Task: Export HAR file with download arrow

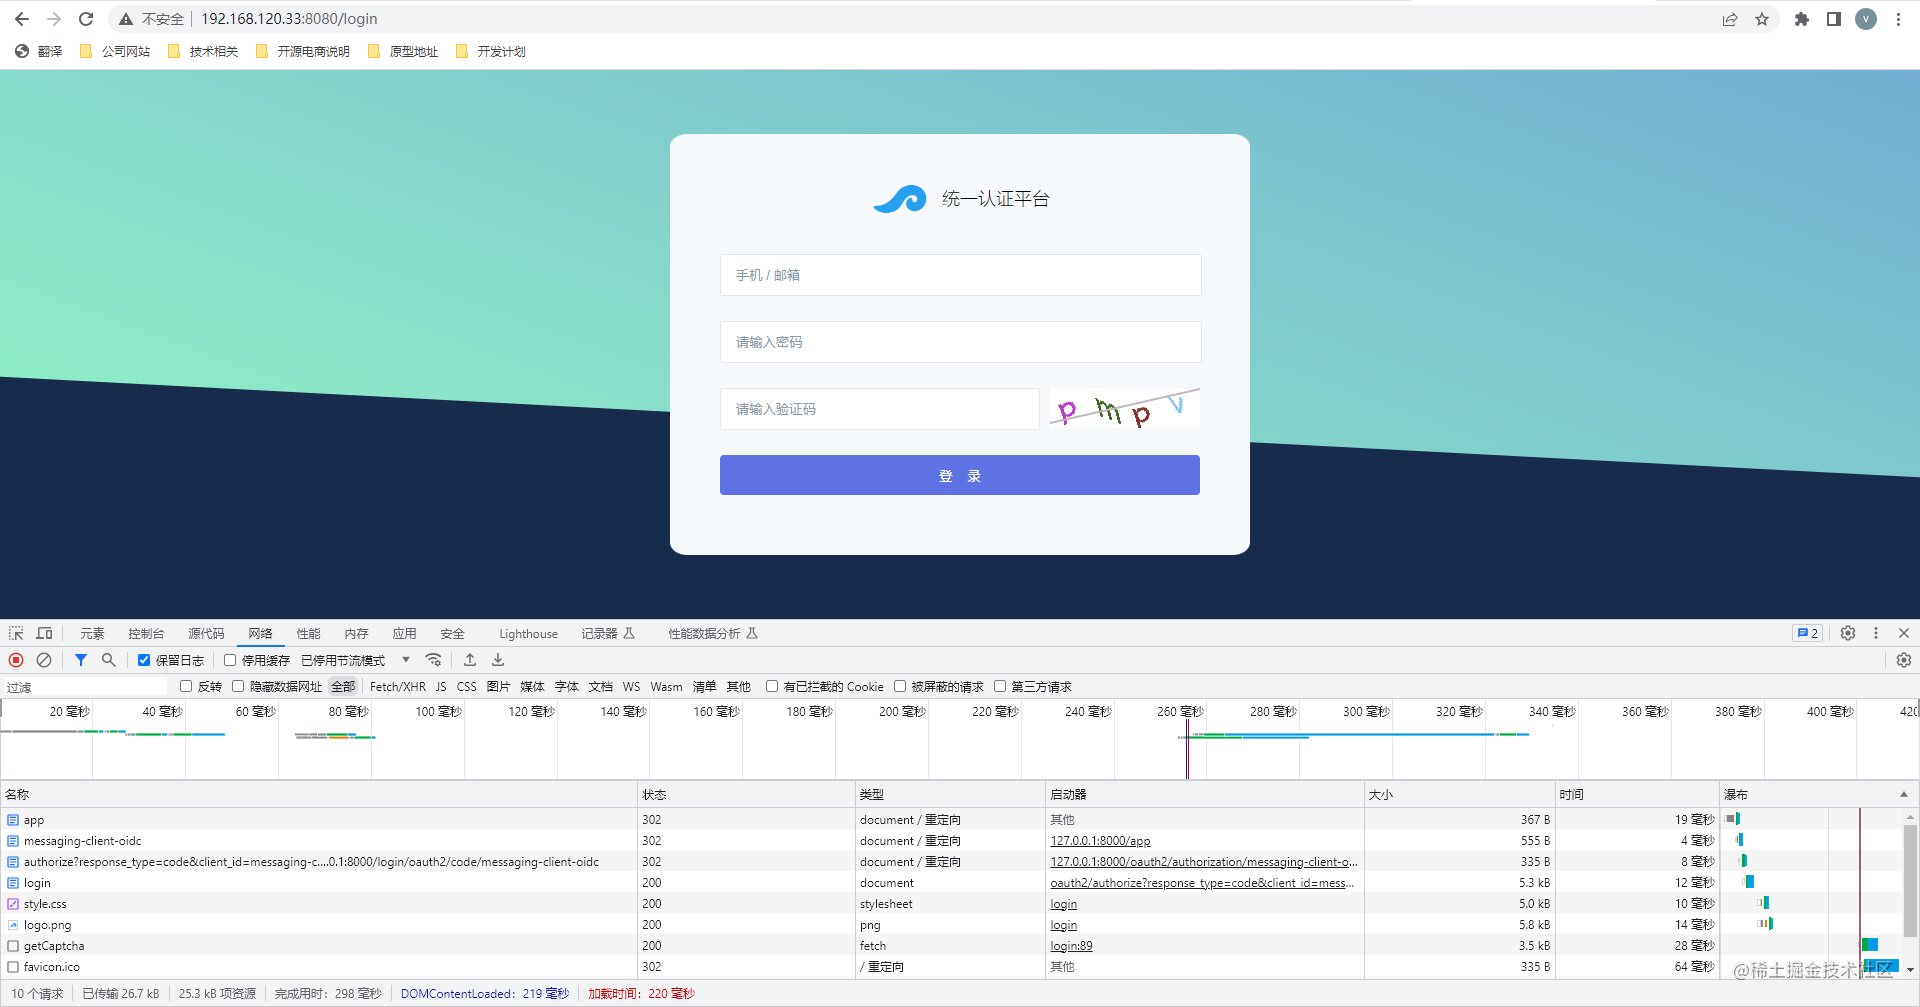Action: pos(498,660)
